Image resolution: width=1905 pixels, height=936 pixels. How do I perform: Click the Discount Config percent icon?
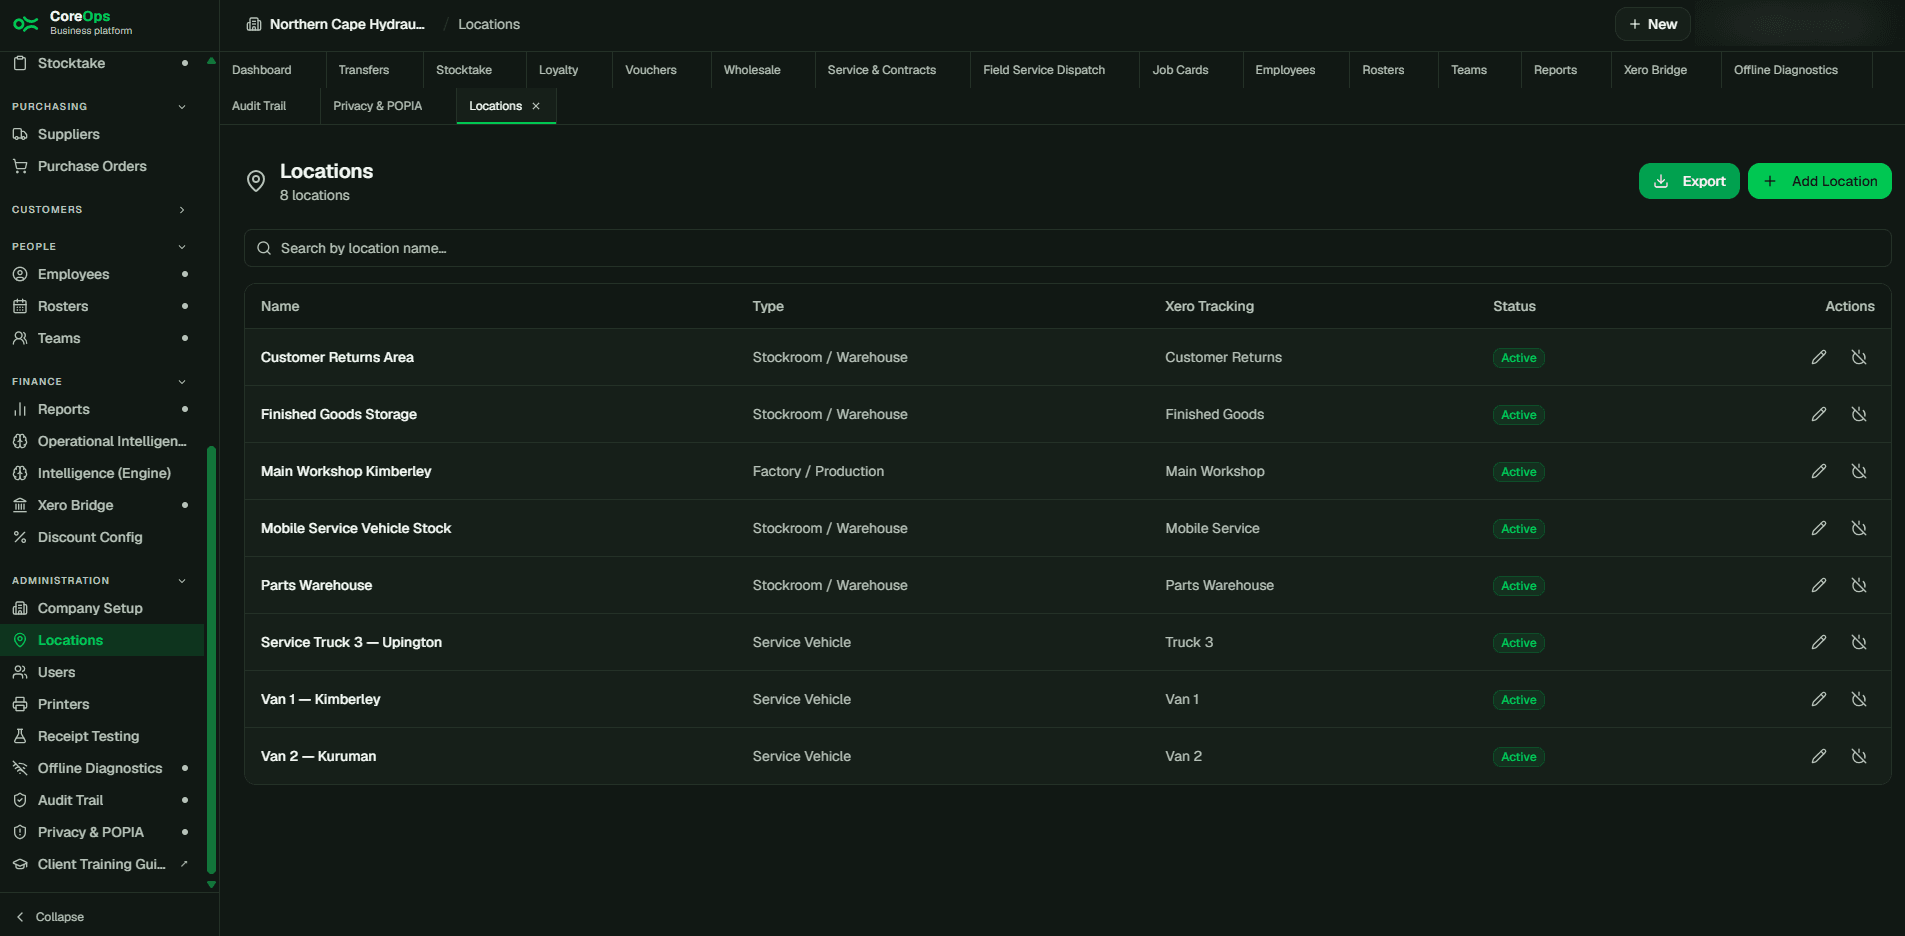point(20,537)
